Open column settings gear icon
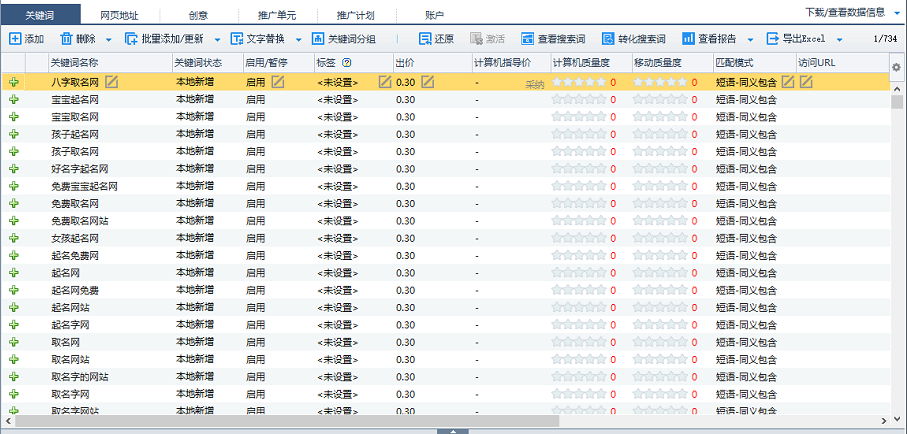 pyautogui.click(x=896, y=68)
